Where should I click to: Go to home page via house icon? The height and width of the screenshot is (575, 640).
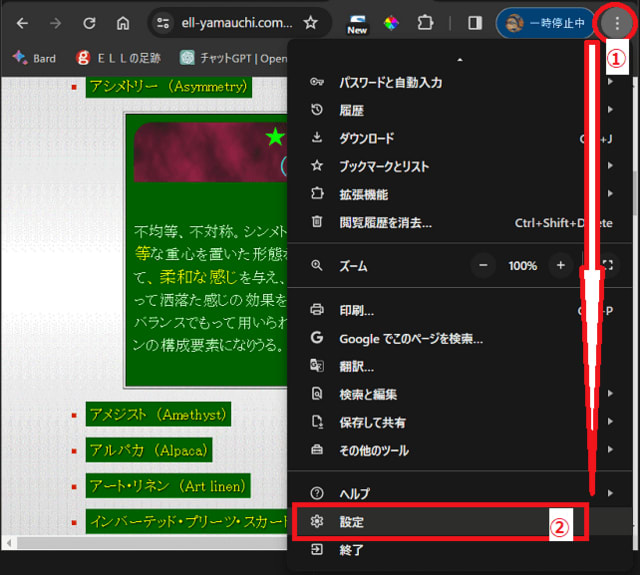pyautogui.click(x=122, y=23)
